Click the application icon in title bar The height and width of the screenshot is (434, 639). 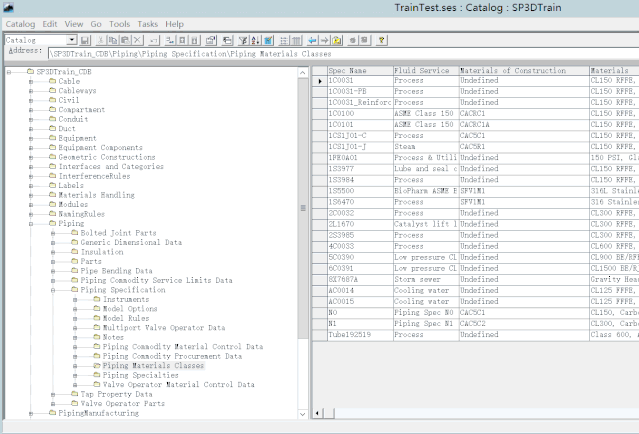click(8, 7)
